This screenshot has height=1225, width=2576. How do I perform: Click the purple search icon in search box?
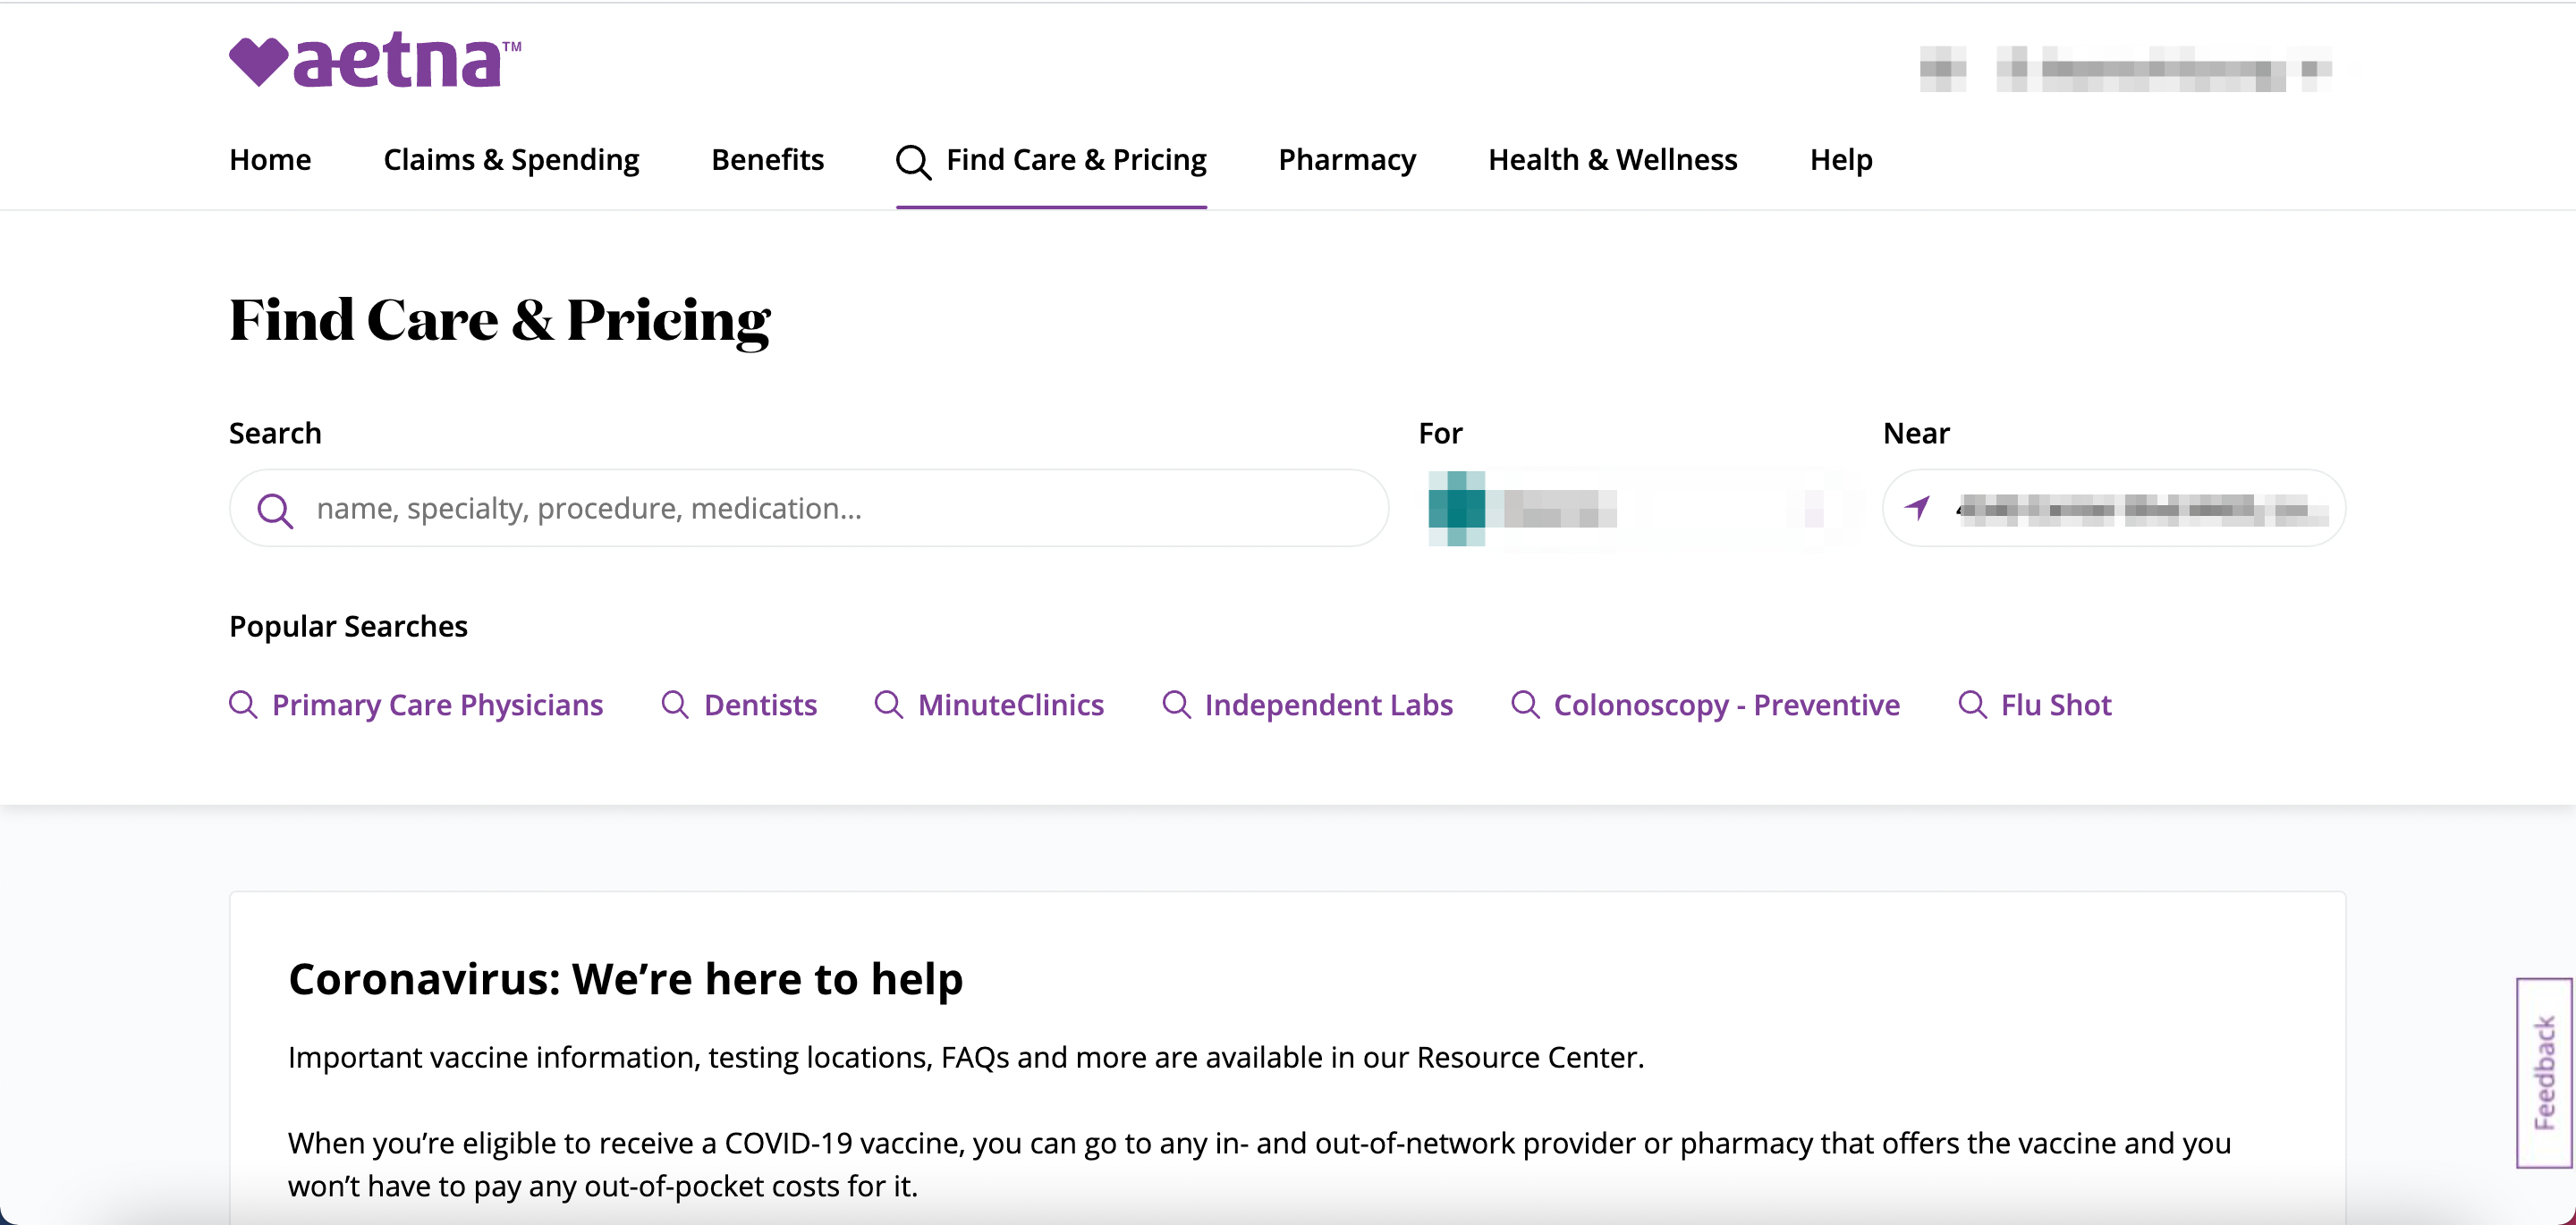275,510
